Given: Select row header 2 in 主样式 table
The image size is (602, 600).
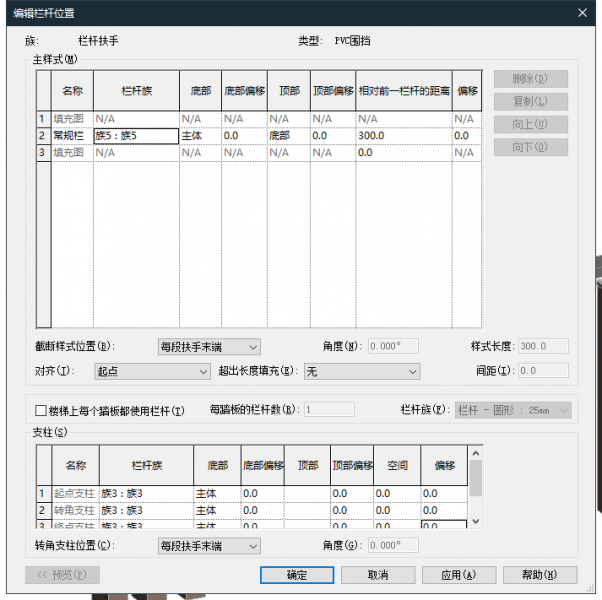Looking at the screenshot, I should pos(44,136).
